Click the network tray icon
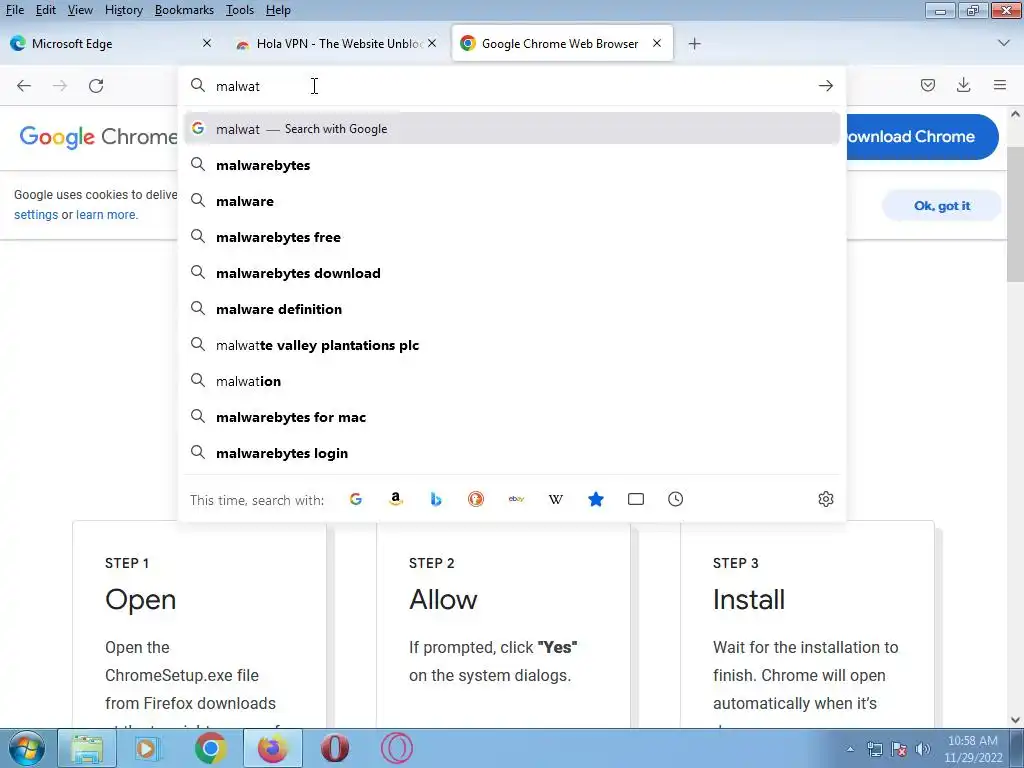Viewport: 1024px width, 768px height. tap(874, 749)
